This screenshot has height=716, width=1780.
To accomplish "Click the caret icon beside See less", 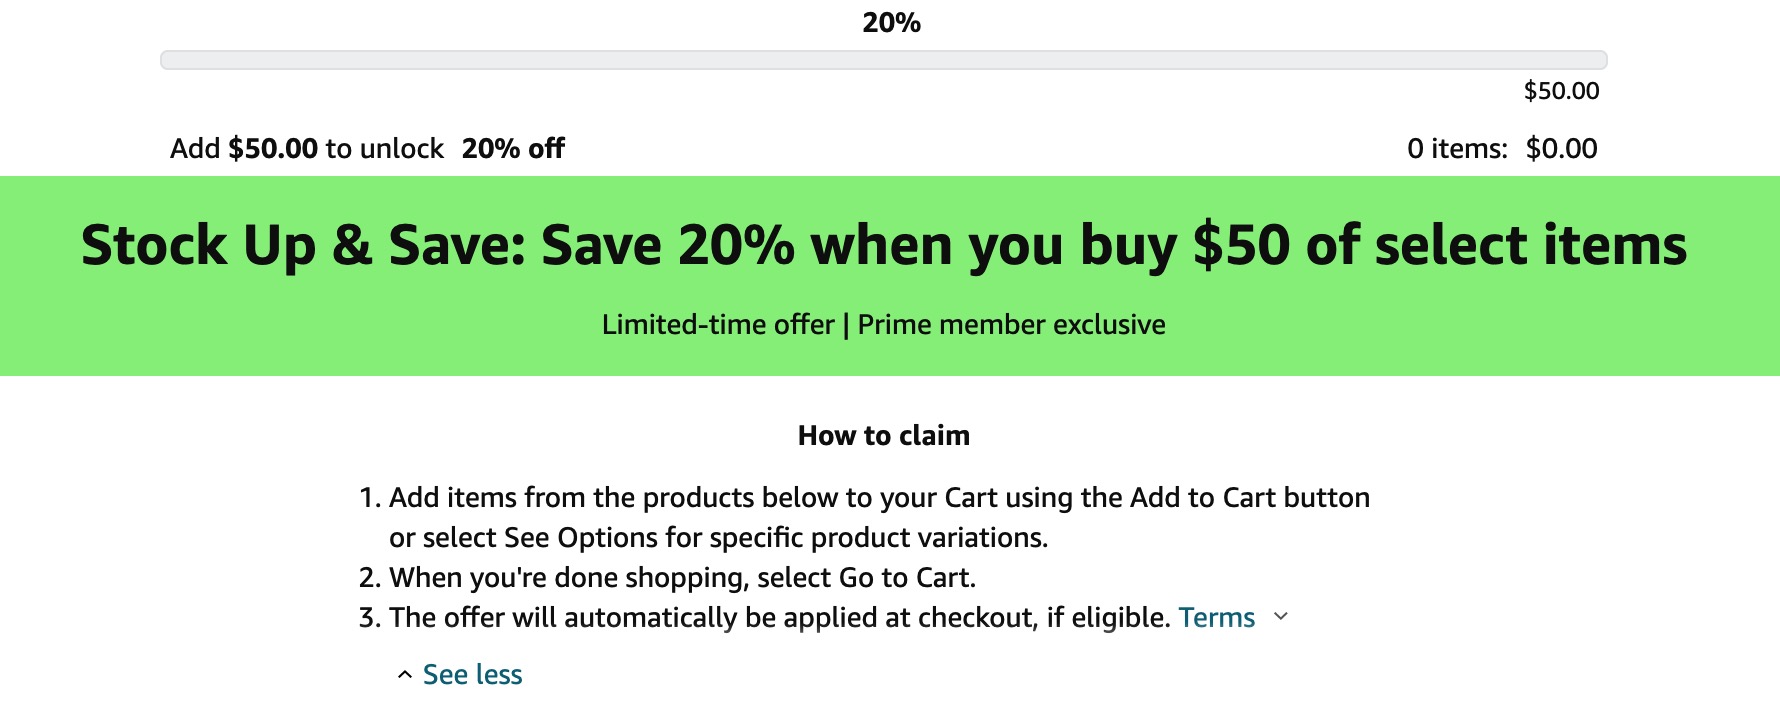I will tap(404, 674).
